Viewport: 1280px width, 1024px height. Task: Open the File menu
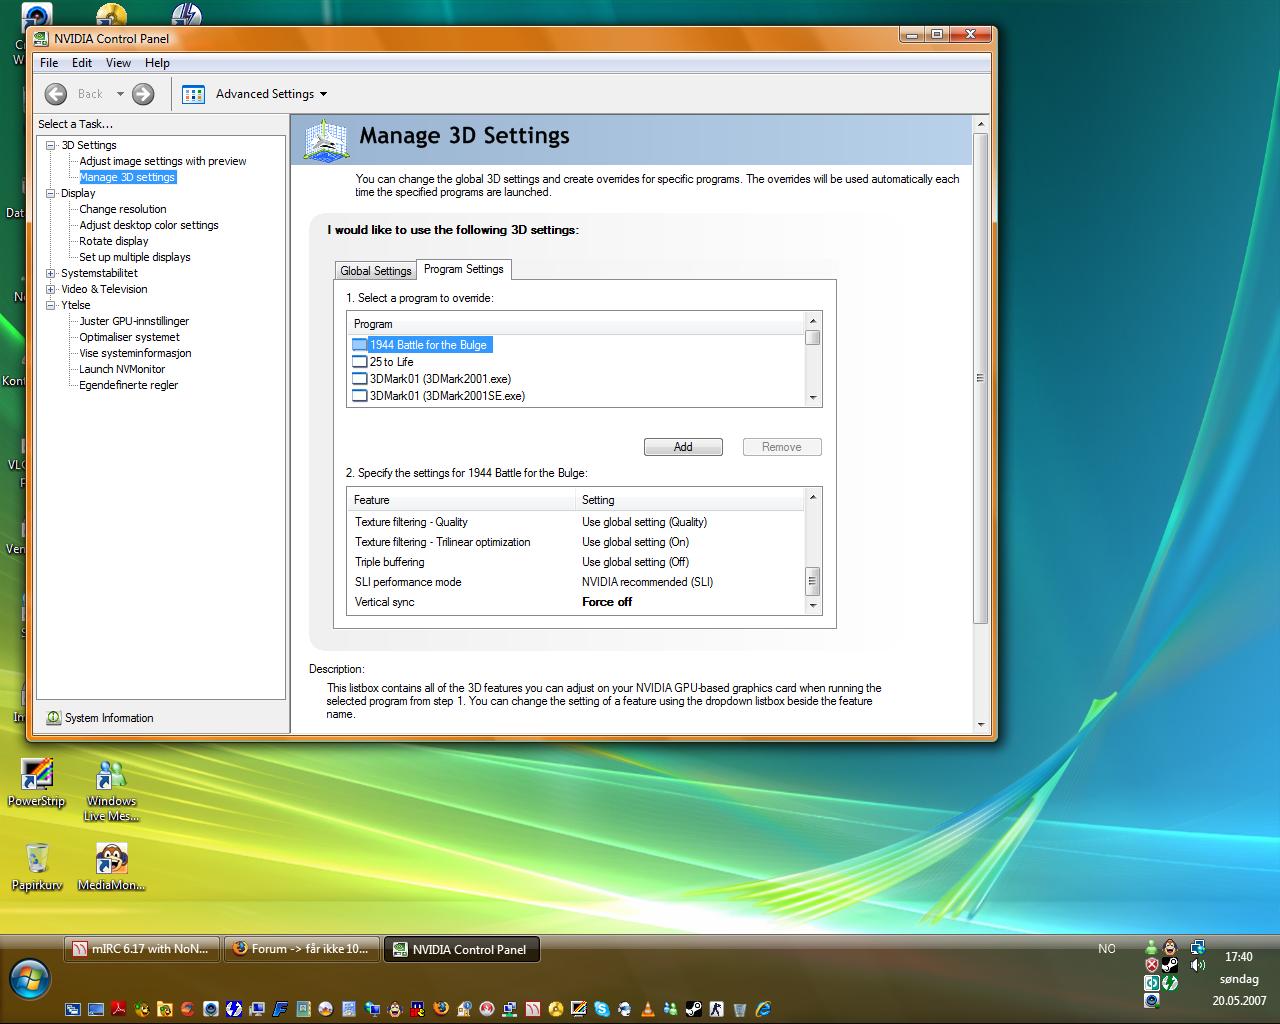tap(49, 62)
